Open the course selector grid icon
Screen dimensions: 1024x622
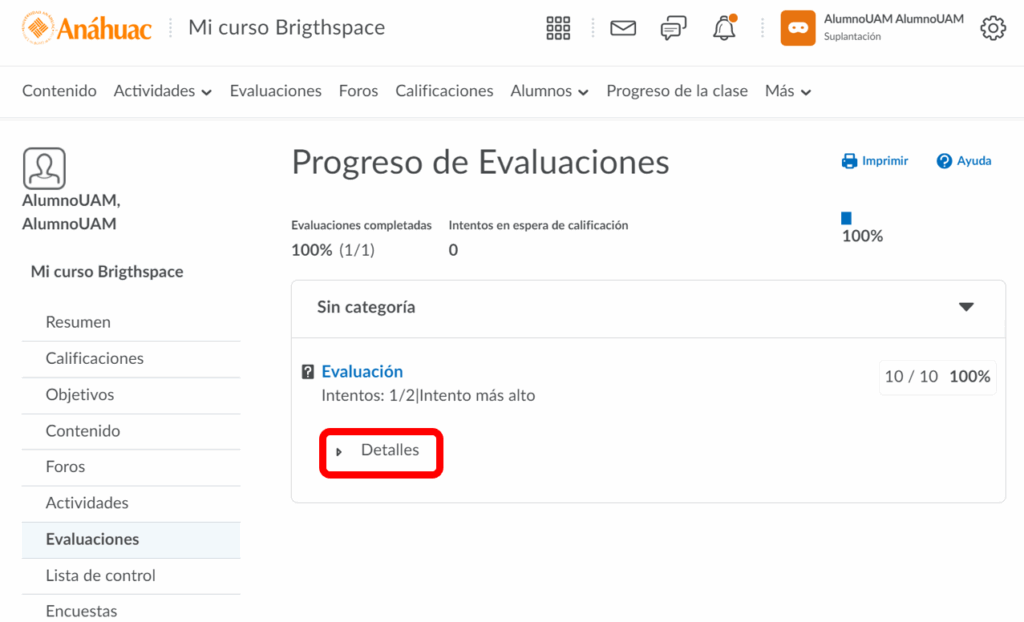(x=558, y=28)
